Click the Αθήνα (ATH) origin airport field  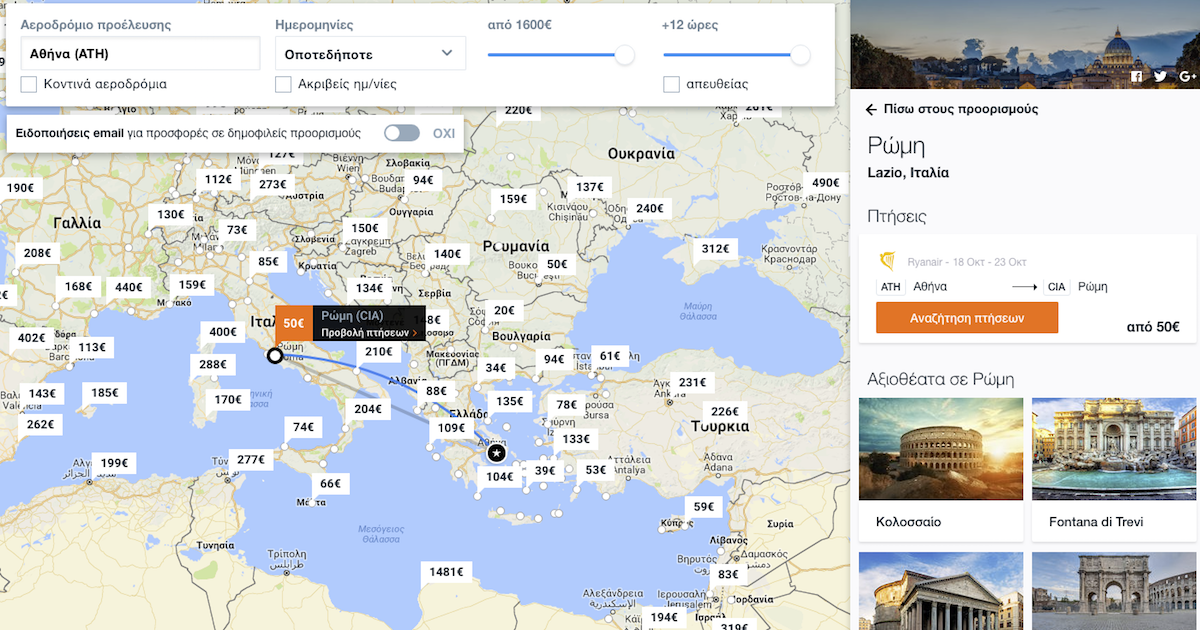point(139,53)
